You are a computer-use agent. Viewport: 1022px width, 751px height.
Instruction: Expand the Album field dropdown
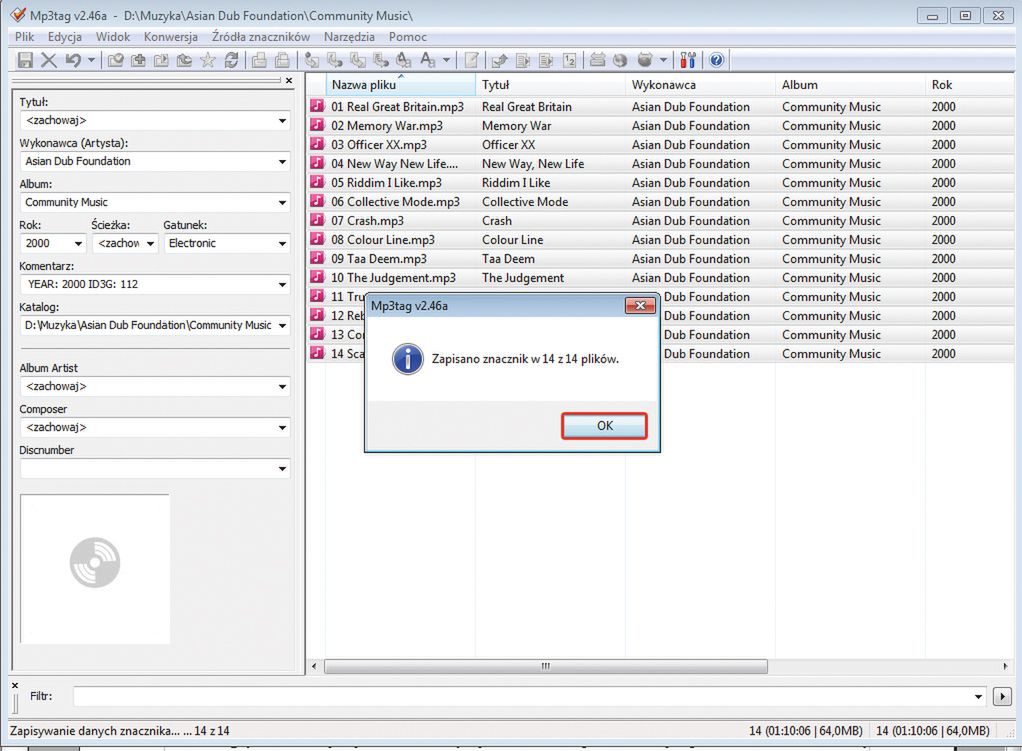[x=282, y=203]
